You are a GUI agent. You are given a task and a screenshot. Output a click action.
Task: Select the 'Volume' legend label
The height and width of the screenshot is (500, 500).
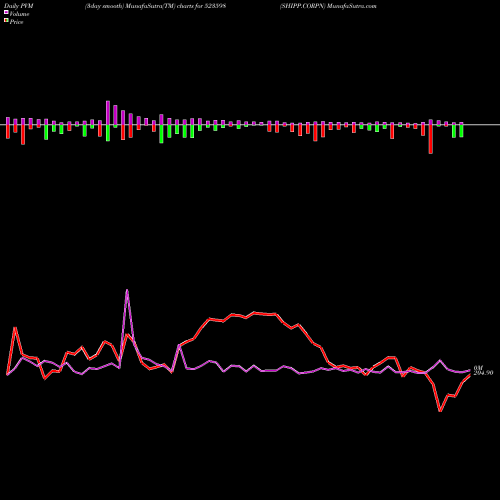(x=19, y=14)
